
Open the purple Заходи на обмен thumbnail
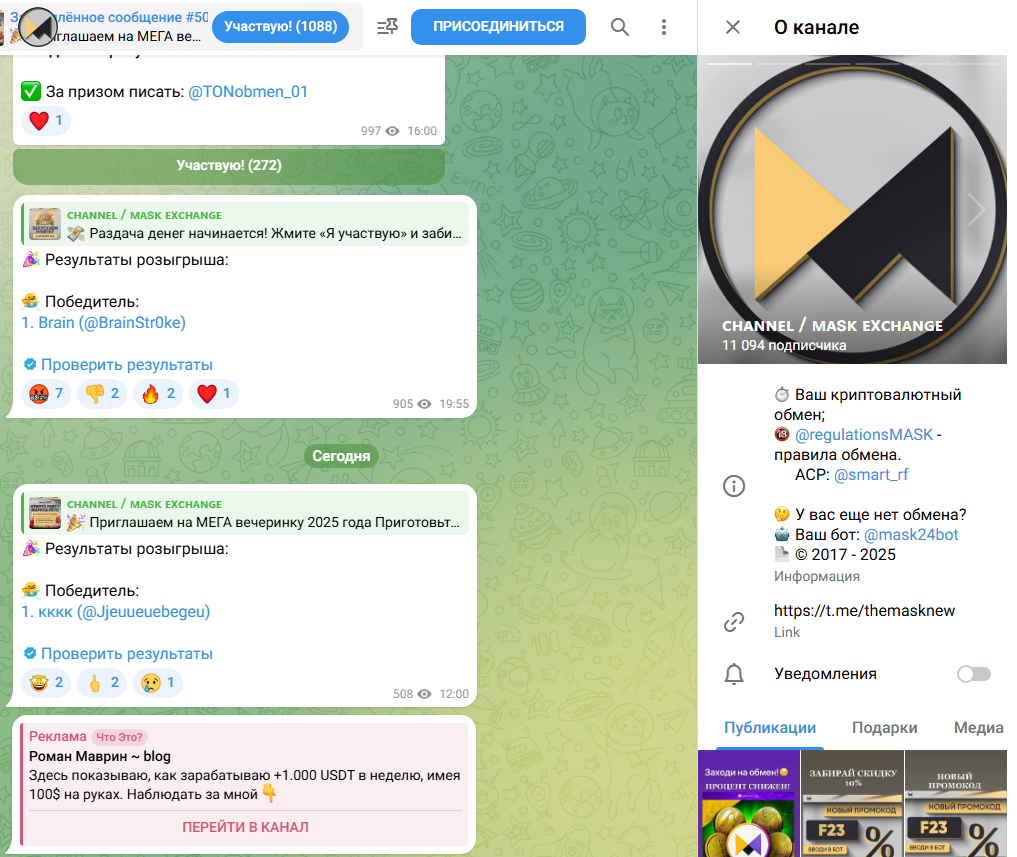coord(748,804)
